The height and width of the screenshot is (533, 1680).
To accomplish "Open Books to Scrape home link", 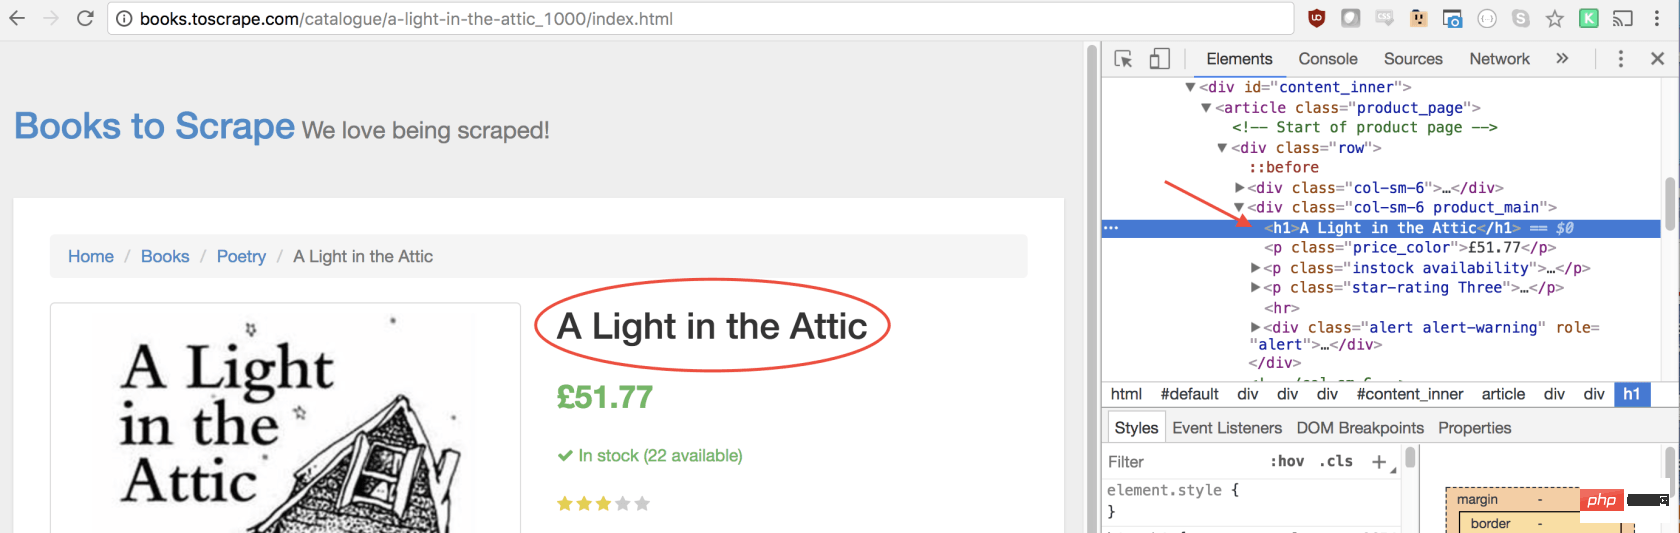I will pyautogui.click(x=155, y=126).
